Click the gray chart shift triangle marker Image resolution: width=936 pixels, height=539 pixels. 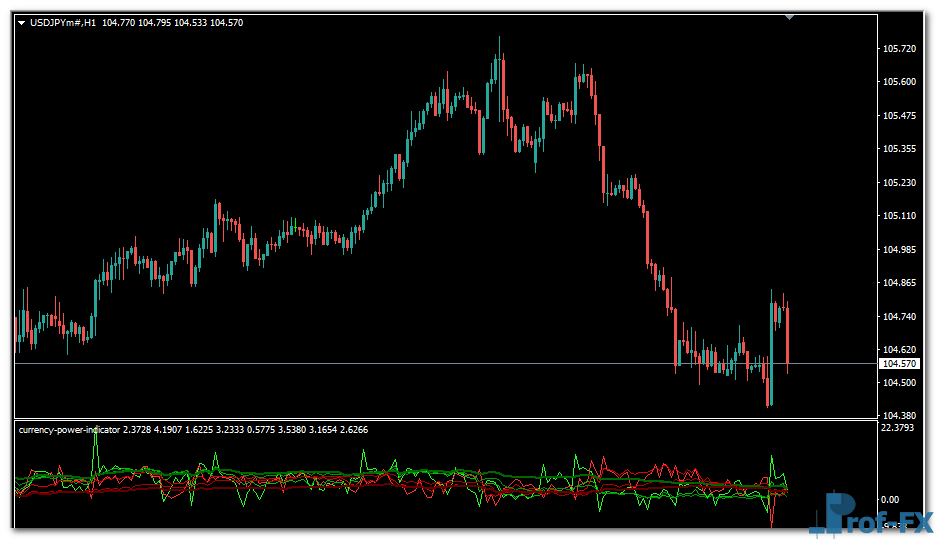pyautogui.click(x=790, y=16)
